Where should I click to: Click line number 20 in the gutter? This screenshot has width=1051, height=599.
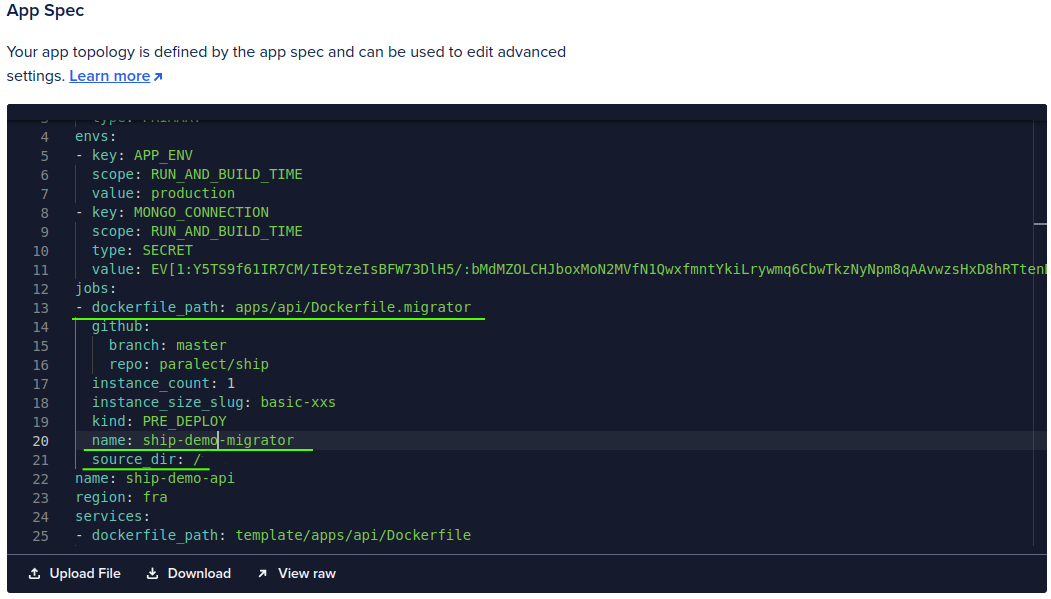tap(40, 440)
